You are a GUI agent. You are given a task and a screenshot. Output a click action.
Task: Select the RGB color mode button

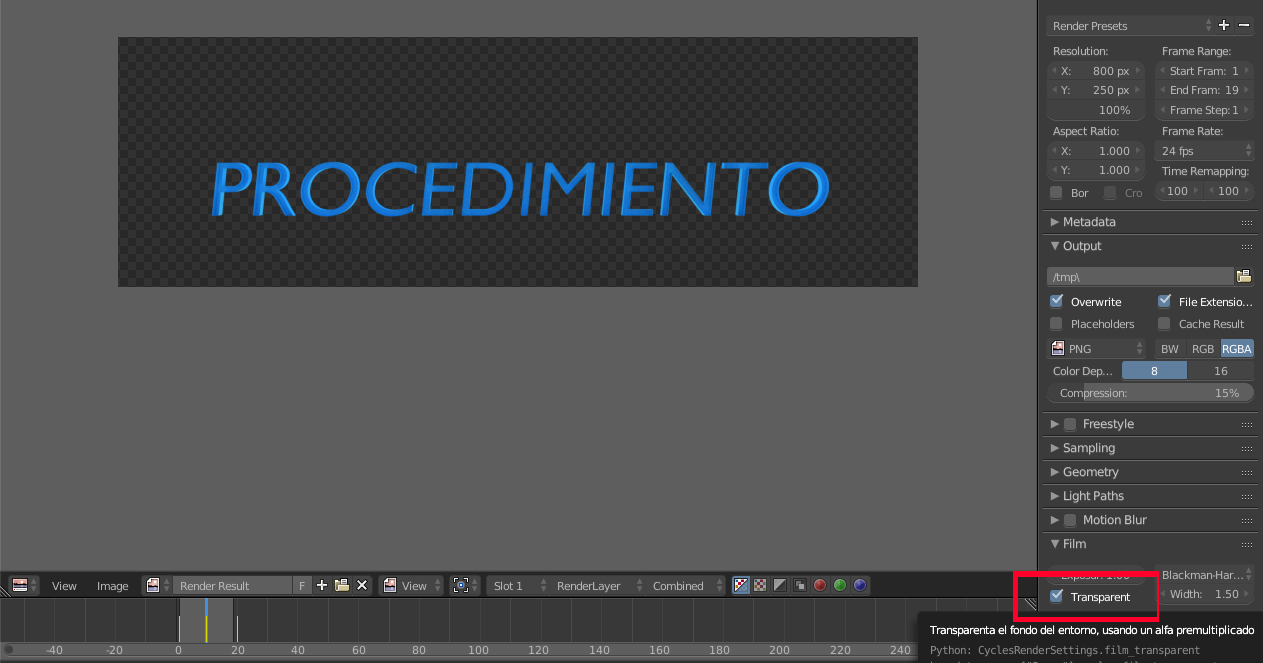pyautogui.click(x=1202, y=348)
